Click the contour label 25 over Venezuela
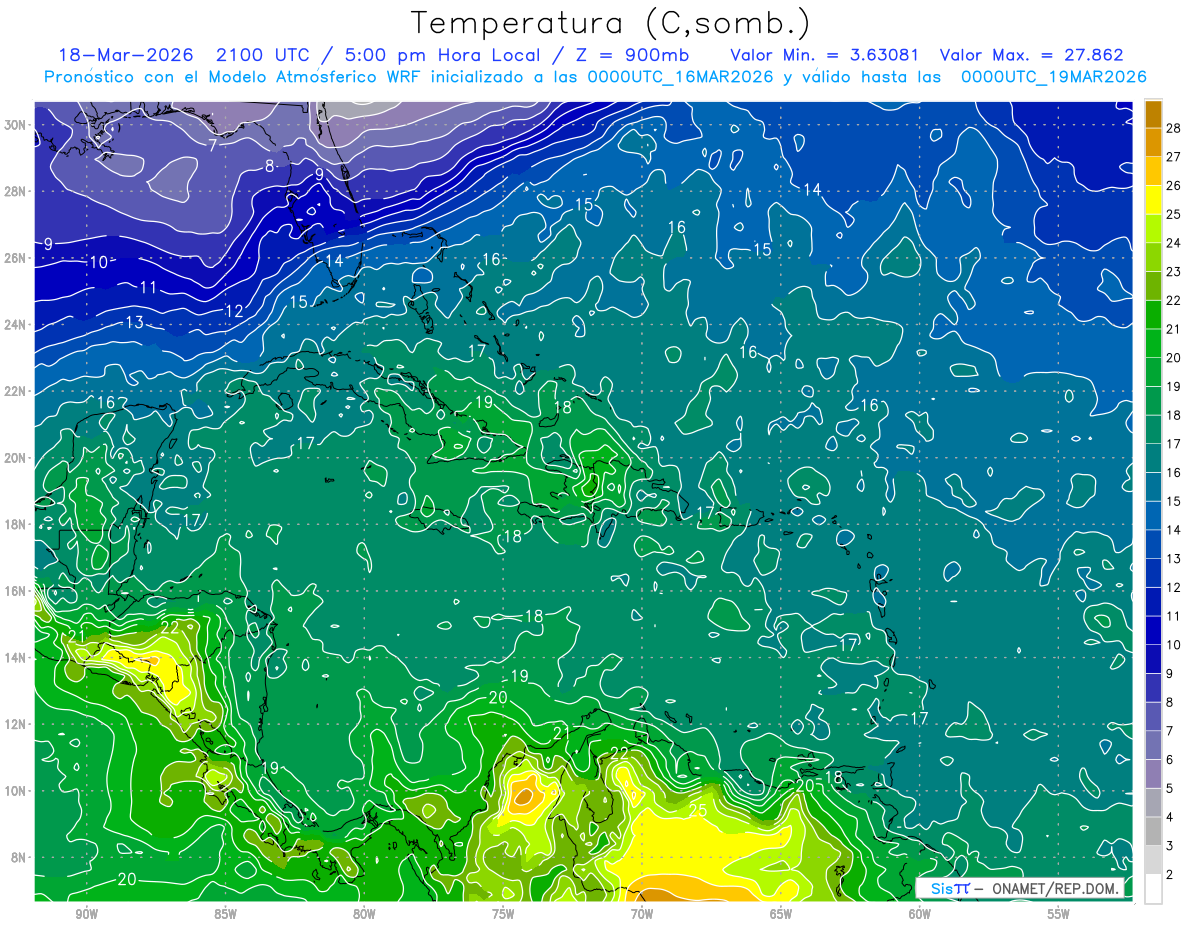Viewport: 1200px width, 927px height. (x=698, y=809)
